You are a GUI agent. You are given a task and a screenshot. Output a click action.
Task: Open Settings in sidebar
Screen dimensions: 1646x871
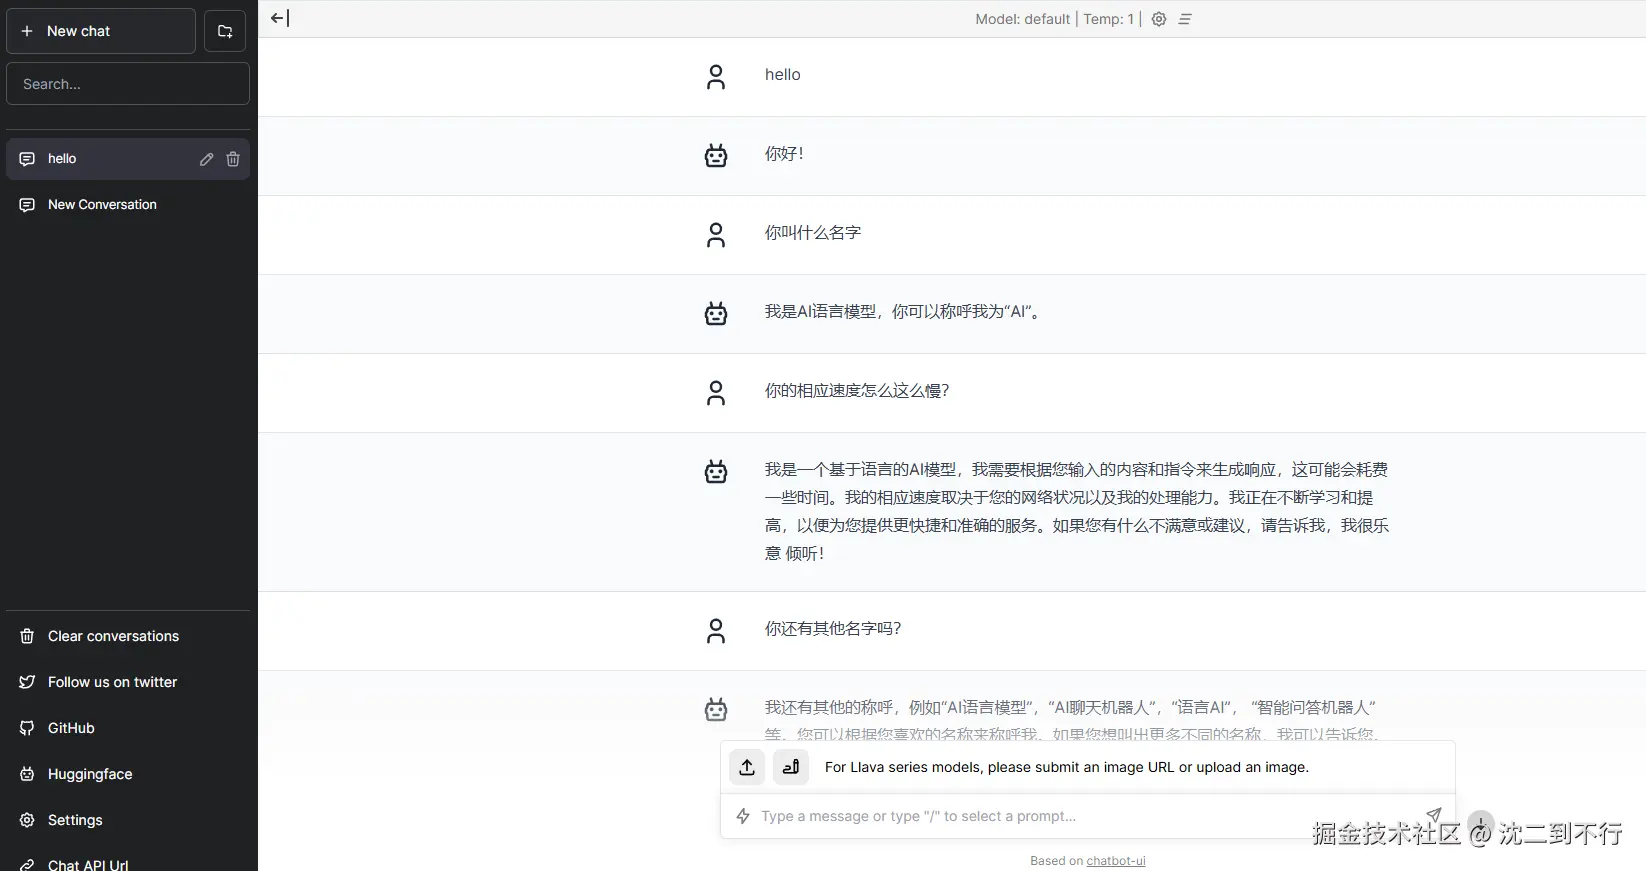coord(128,820)
